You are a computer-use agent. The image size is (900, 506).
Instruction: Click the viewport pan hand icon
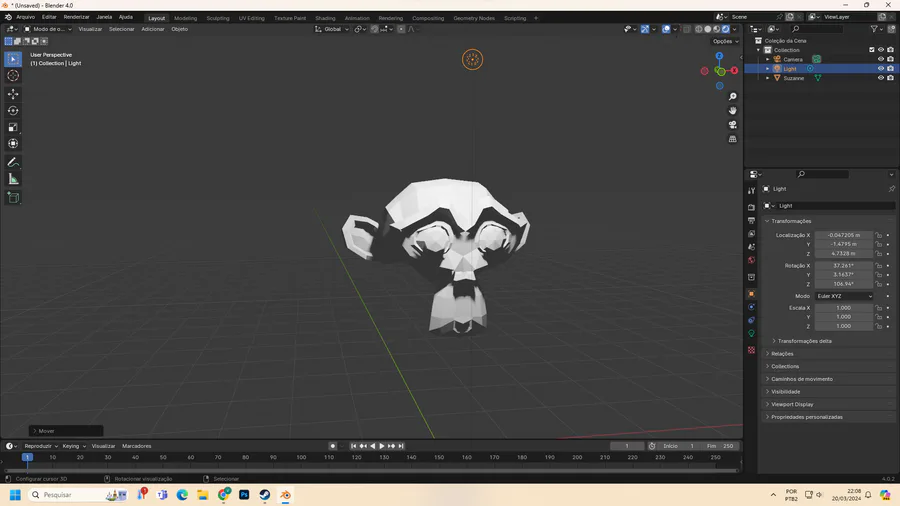click(732, 111)
